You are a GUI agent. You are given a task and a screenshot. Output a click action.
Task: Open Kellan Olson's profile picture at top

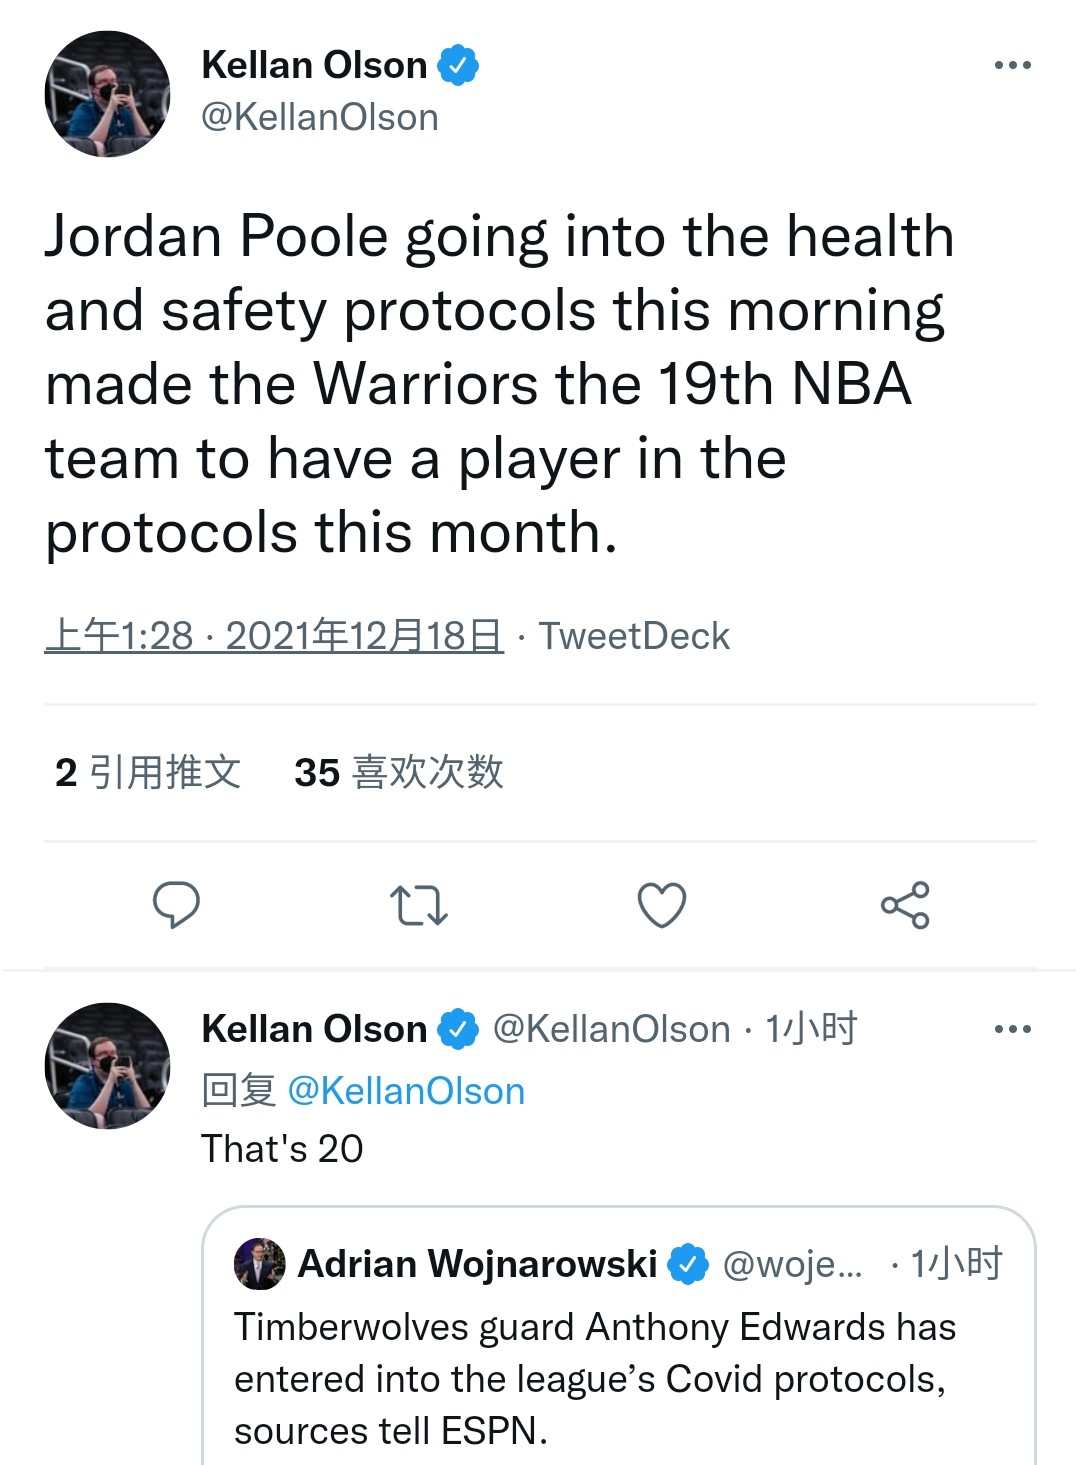pos(108,94)
